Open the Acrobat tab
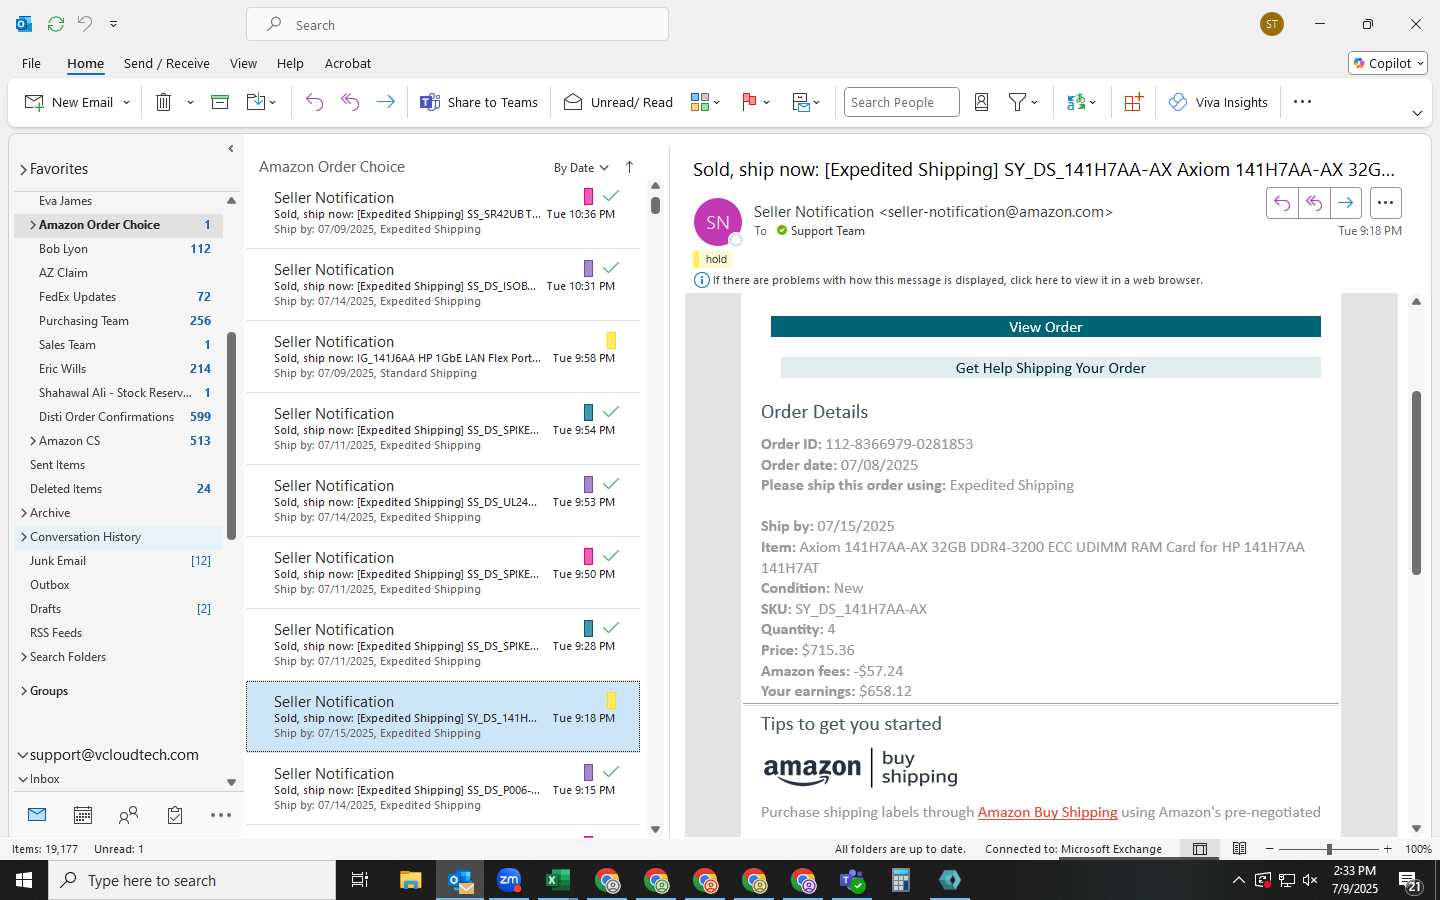Screen dimensions: 1440x900 click(x=348, y=63)
